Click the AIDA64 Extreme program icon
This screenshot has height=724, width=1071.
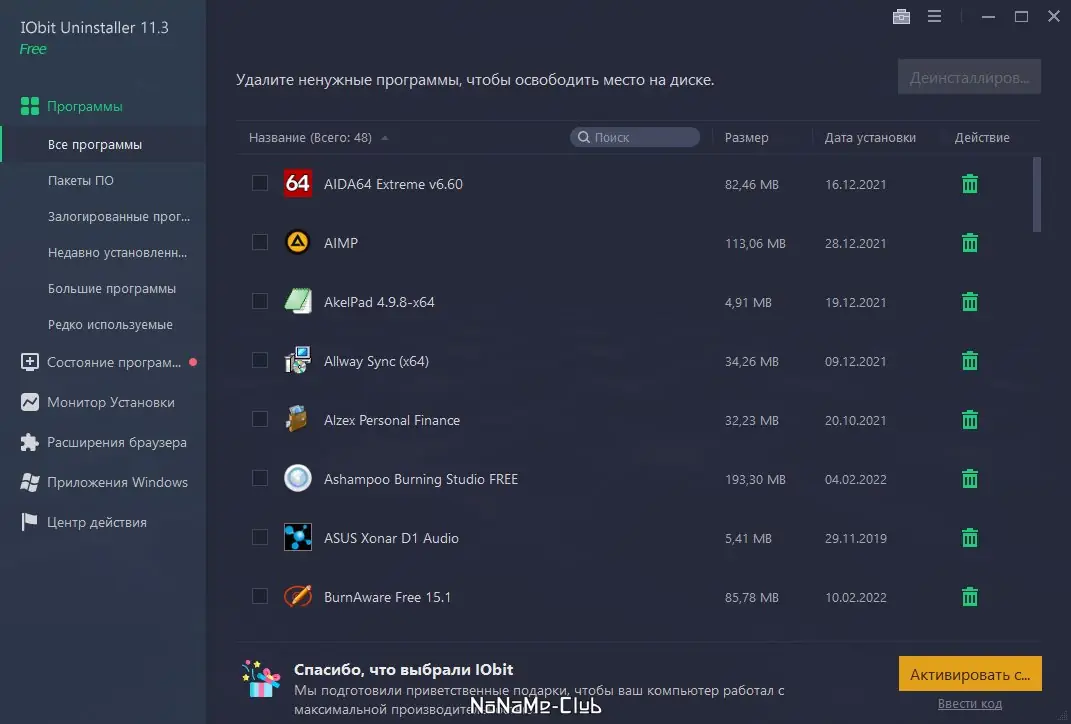pos(298,183)
